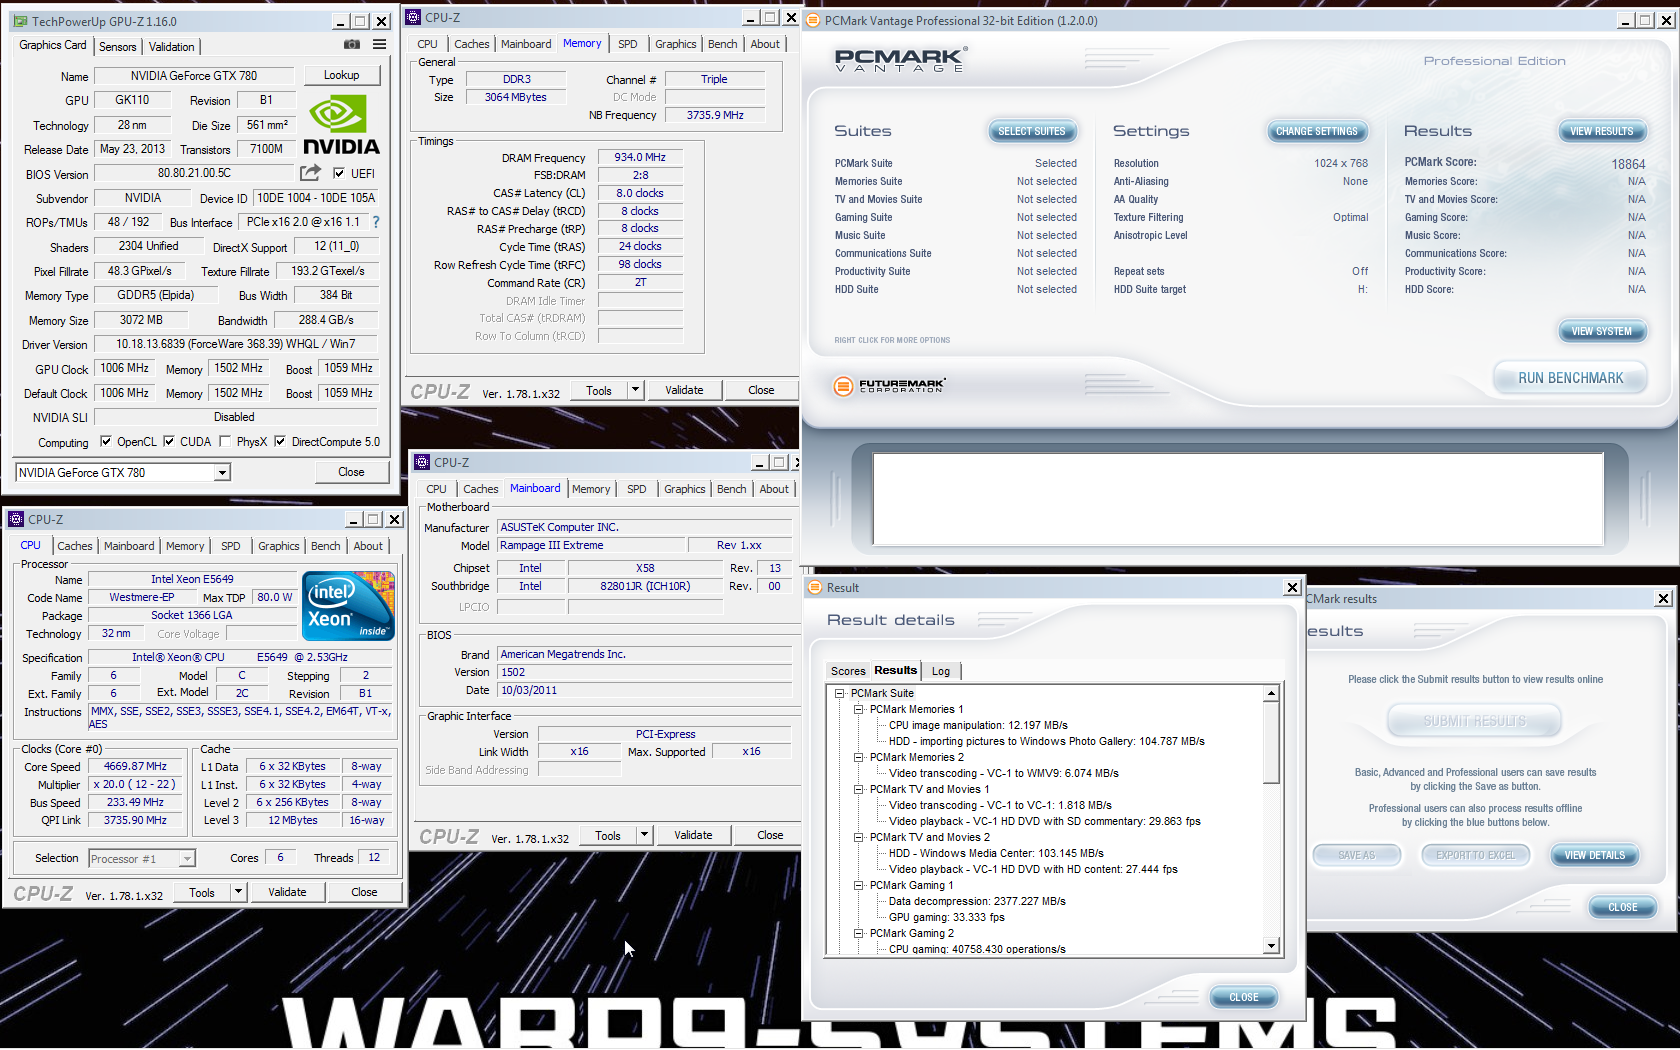The width and height of the screenshot is (1680, 1050).
Task: Click the Result window title icon
Action: click(815, 587)
